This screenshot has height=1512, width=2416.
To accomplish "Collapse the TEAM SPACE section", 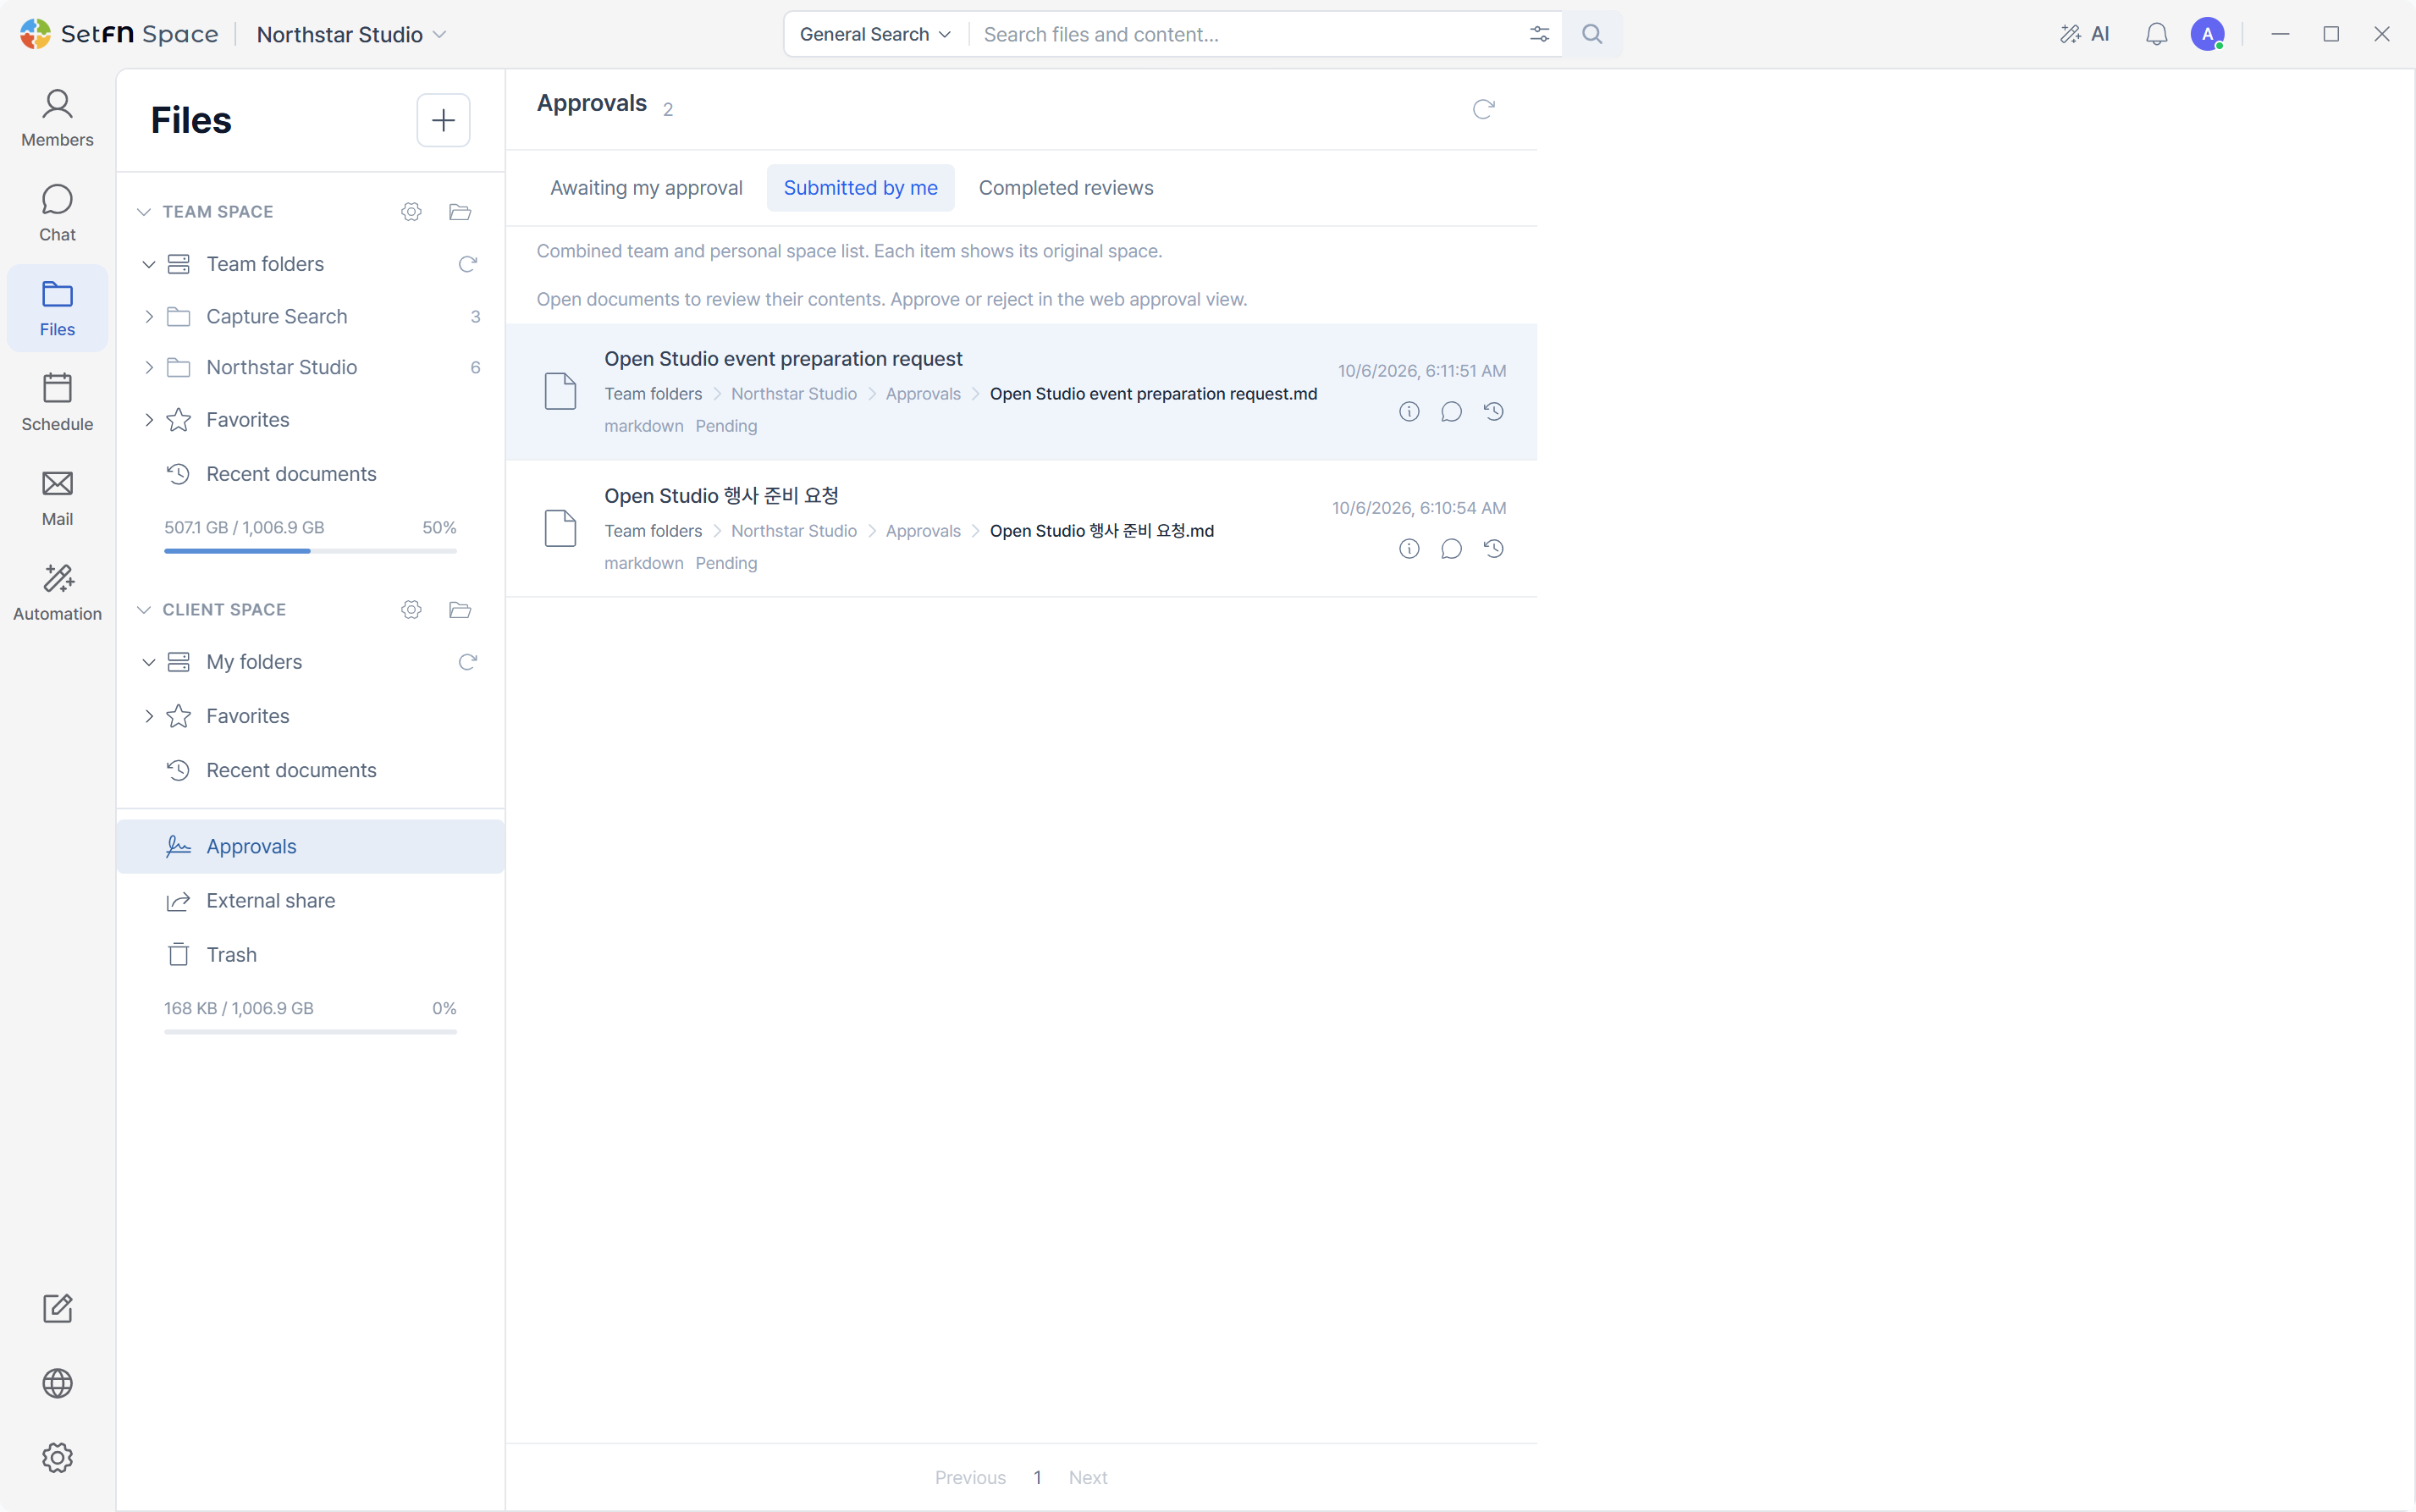I will coord(144,211).
